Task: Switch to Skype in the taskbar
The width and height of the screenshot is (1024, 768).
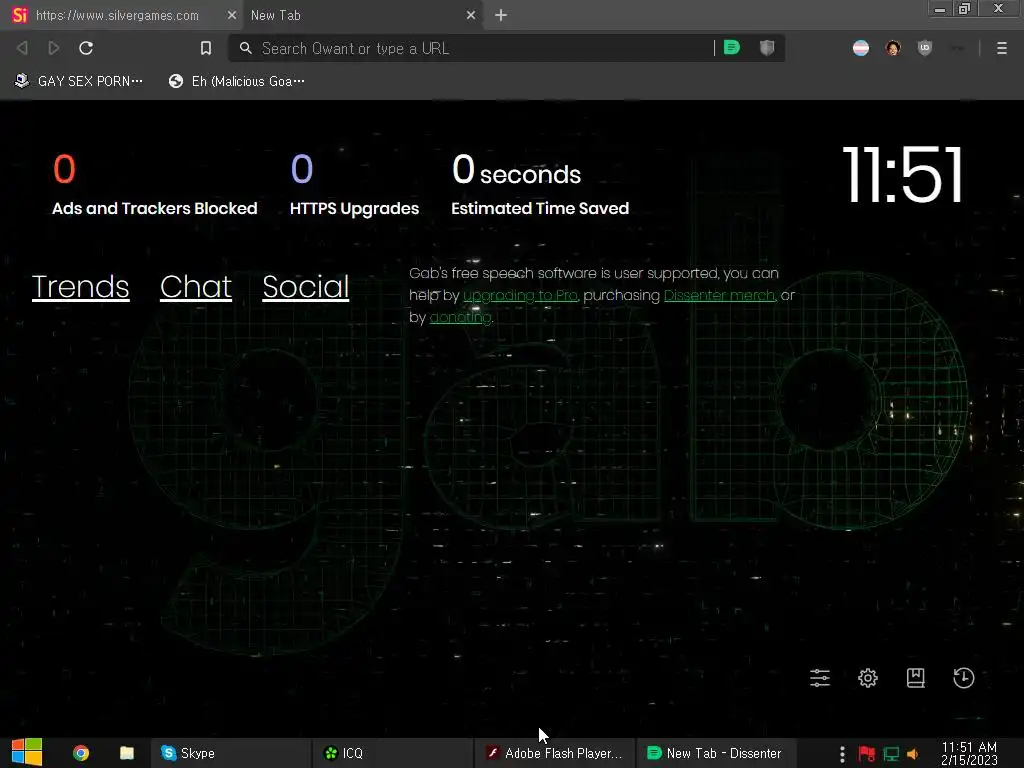Action: tap(231, 753)
